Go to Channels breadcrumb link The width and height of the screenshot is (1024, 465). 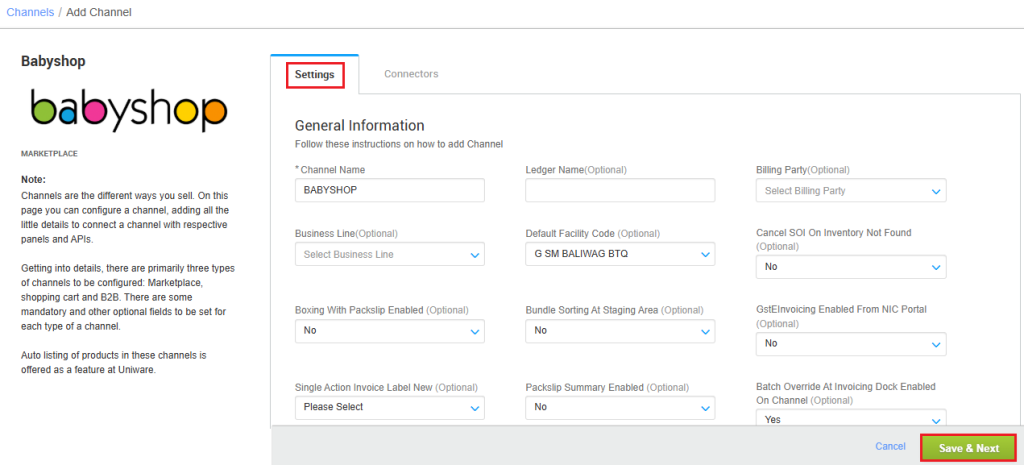click(x=30, y=12)
